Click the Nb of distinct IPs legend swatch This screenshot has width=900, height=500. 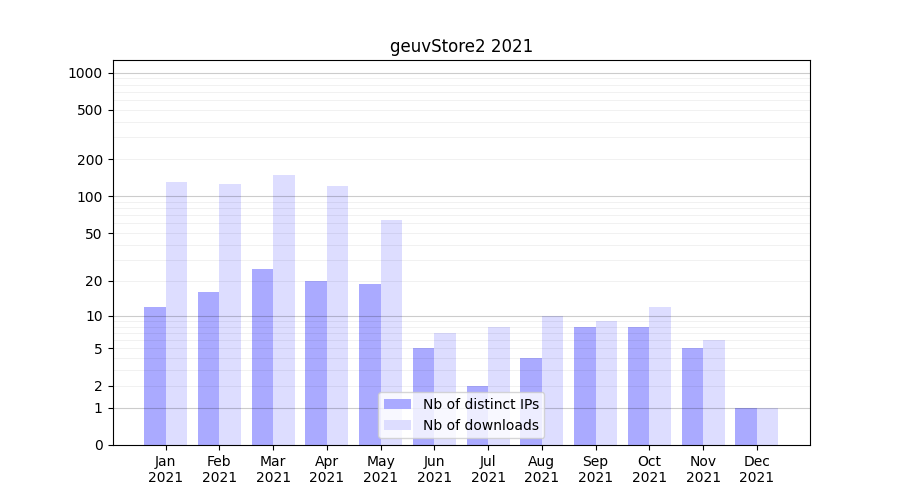(397, 404)
